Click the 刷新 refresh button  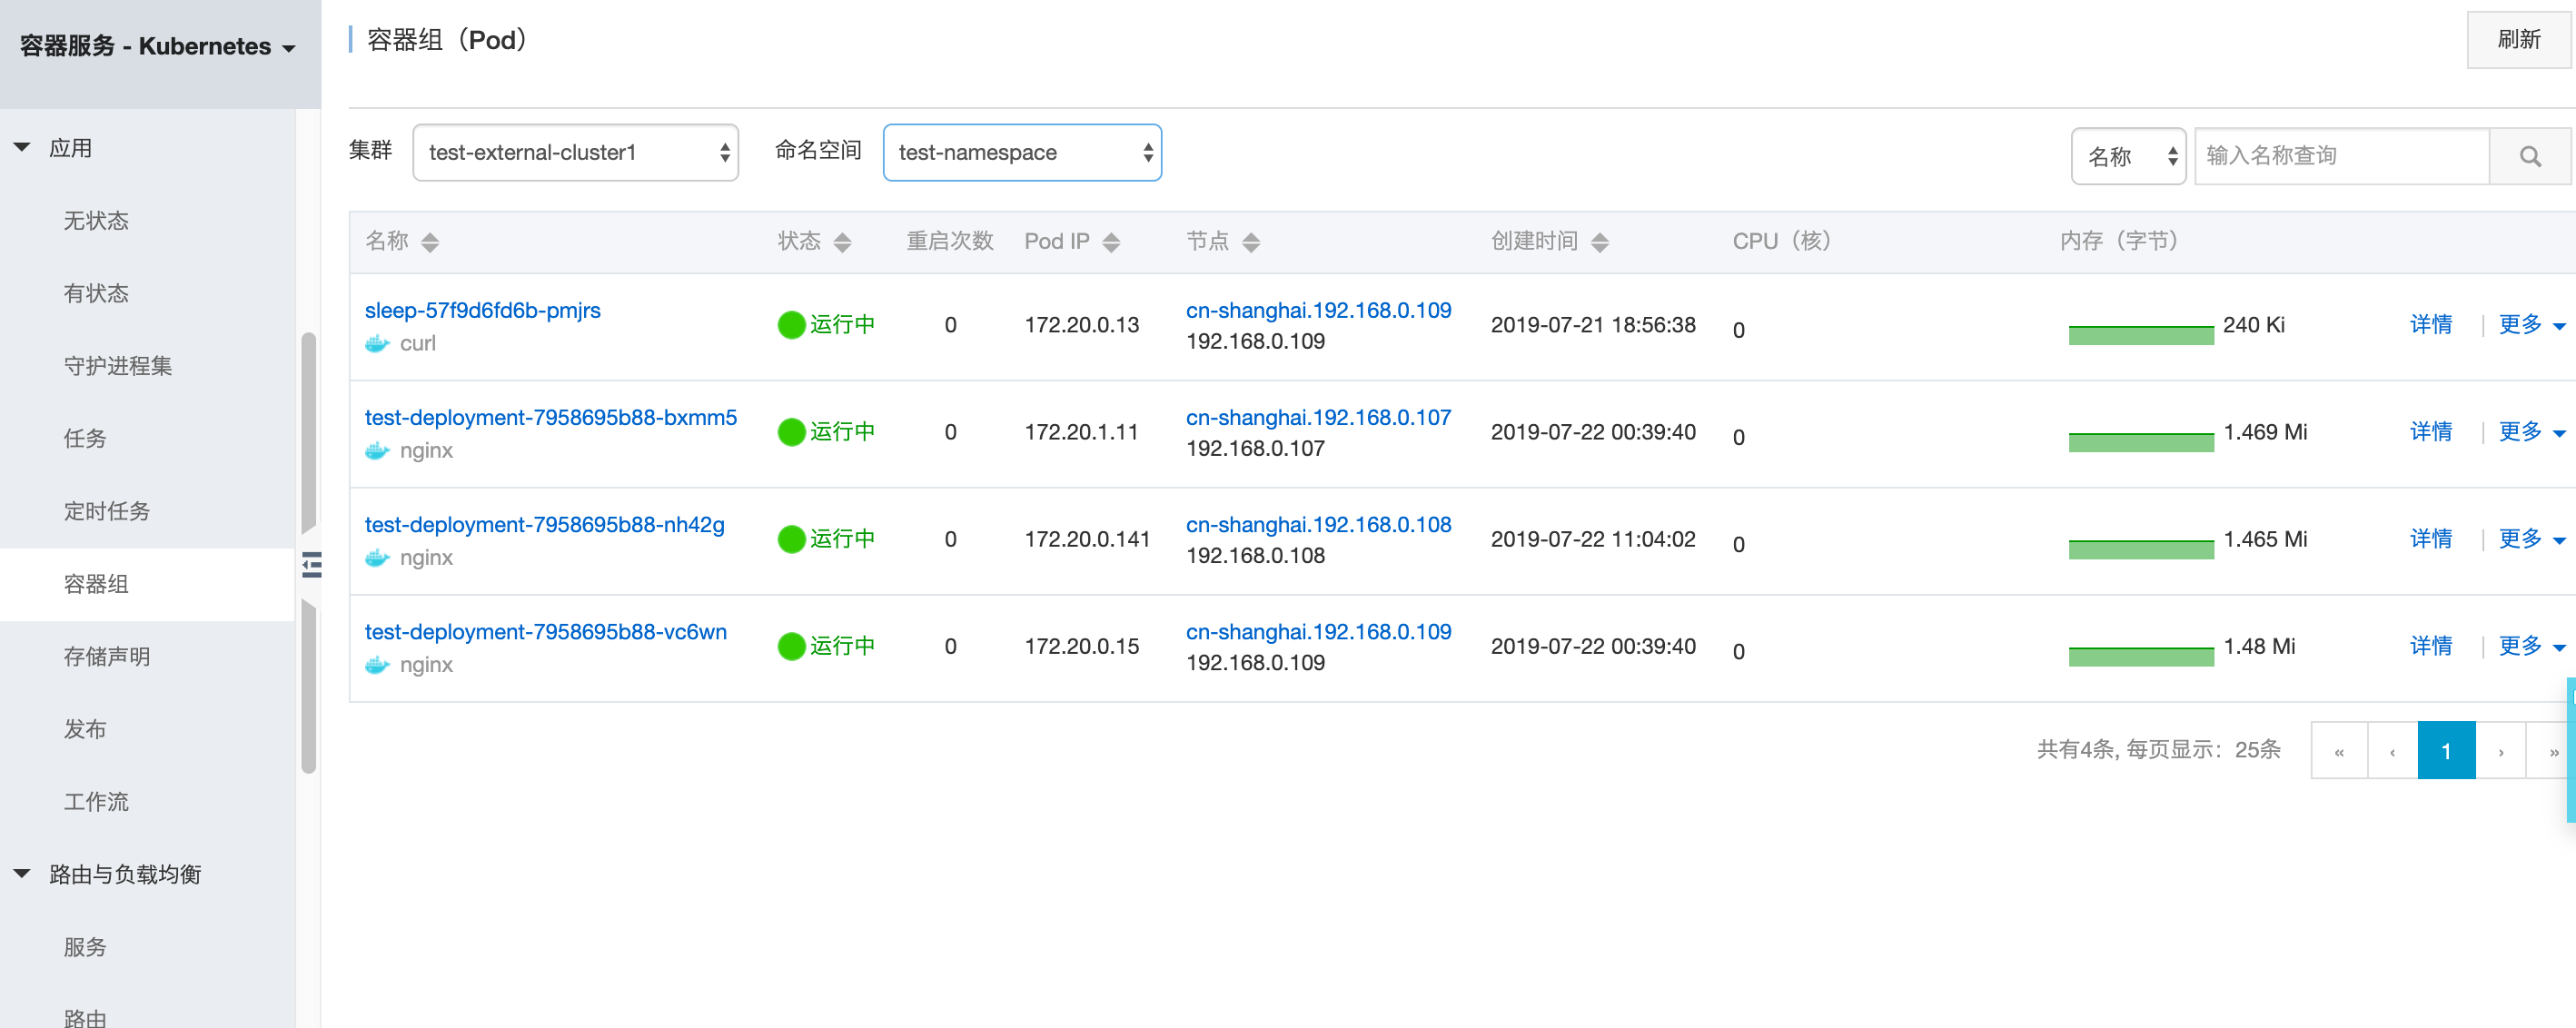(2518, 40)
